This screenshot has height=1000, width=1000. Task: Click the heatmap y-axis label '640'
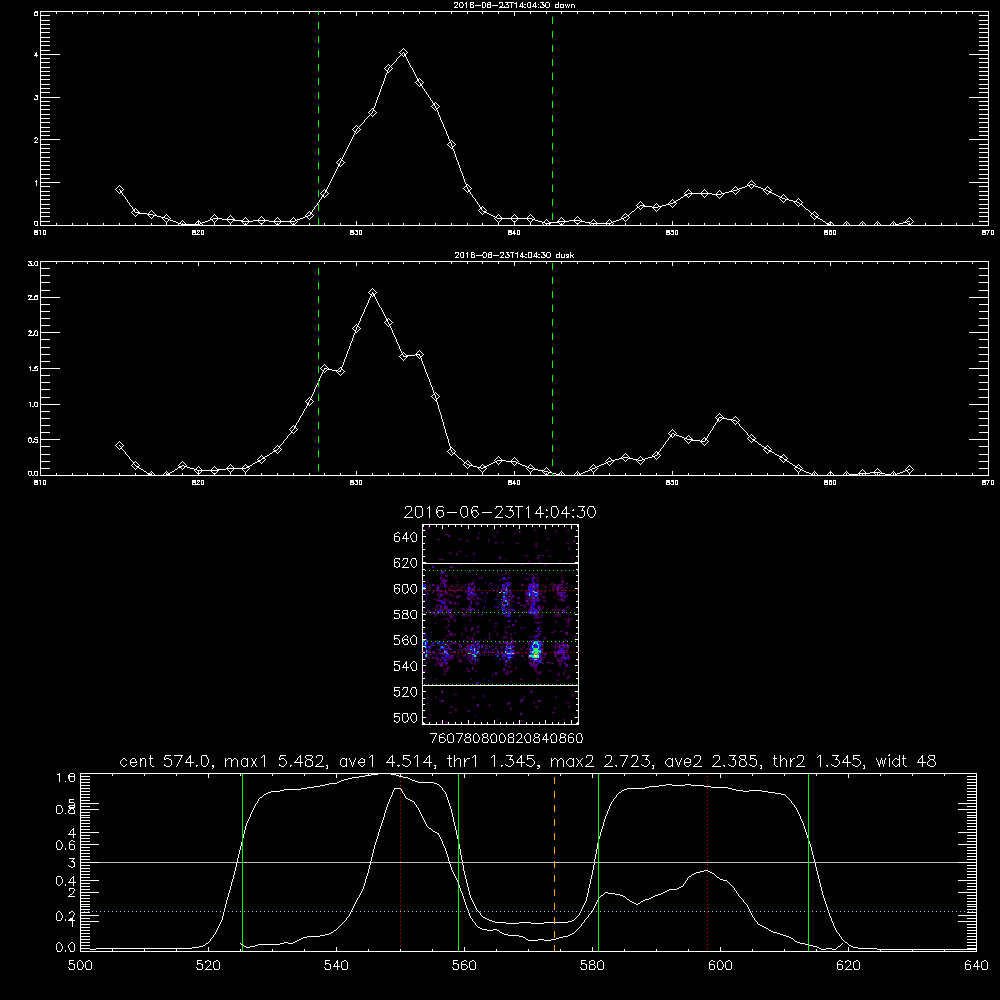pyautogui.click(x=406, y=538)
